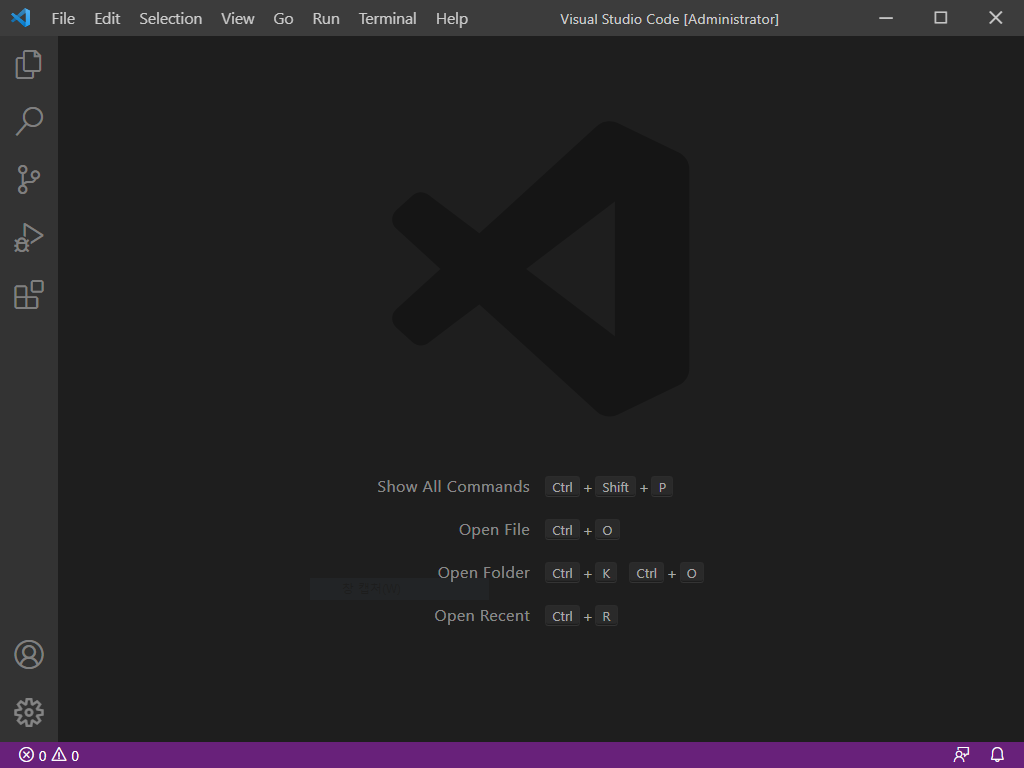Open the Extensions view icon

click(x=29, y=295)
